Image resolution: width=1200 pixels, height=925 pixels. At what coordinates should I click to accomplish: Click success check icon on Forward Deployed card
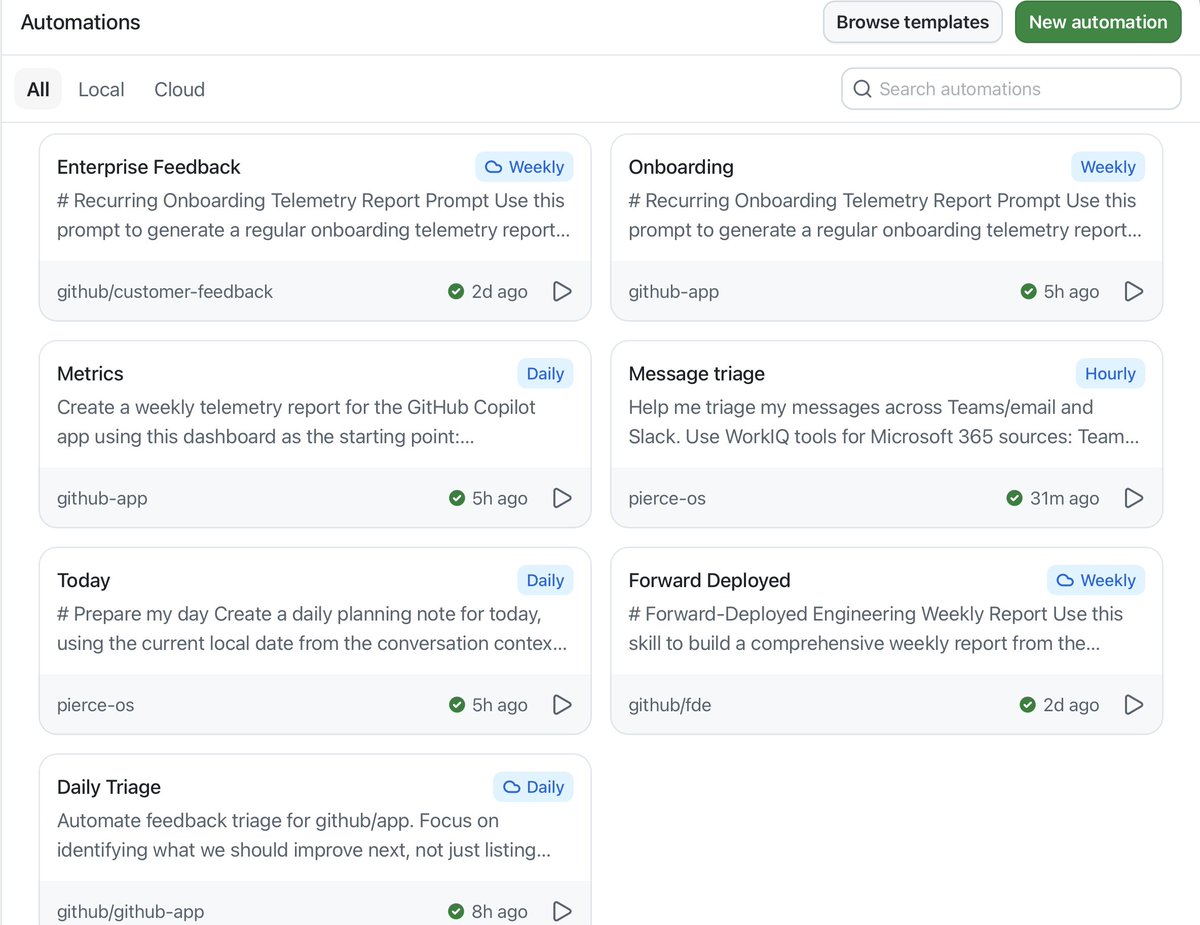click(1027, 705)
